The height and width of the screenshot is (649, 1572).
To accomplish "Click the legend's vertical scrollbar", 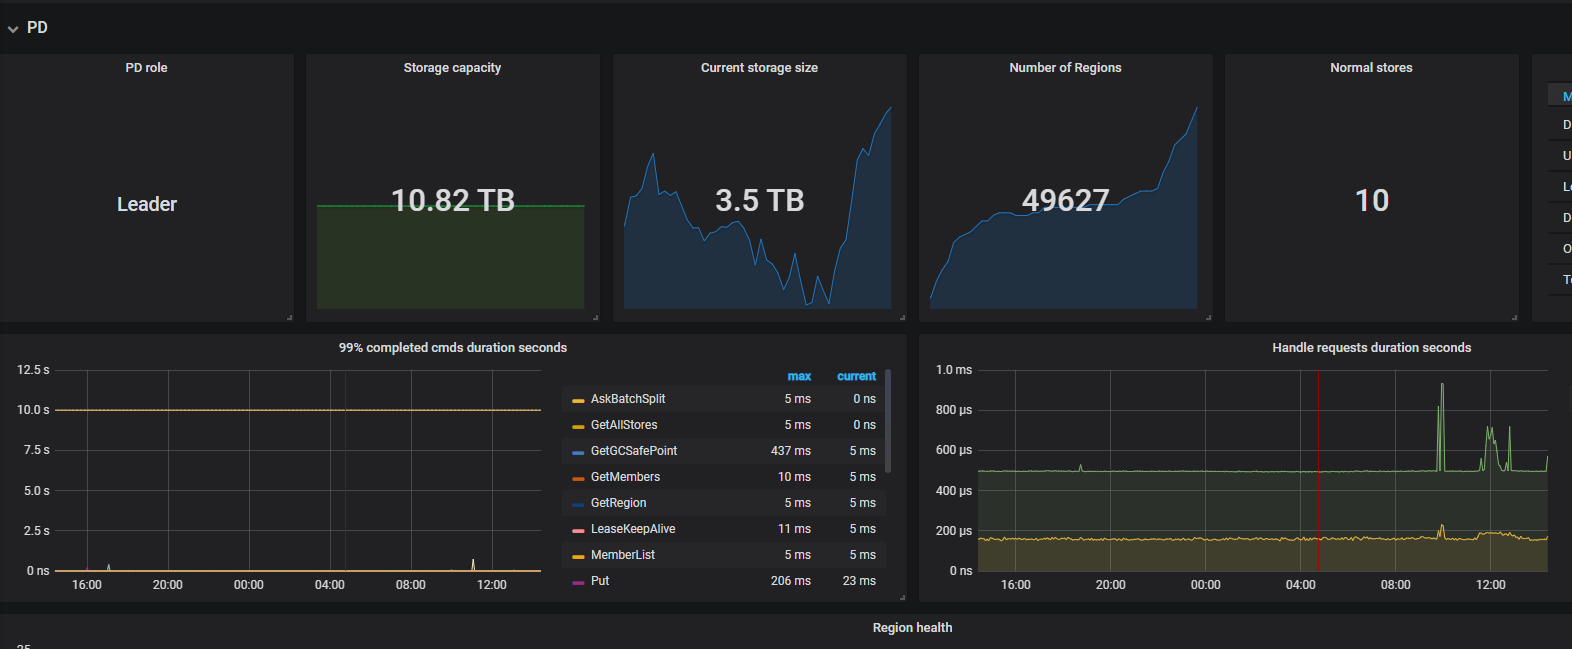I will [888, 420].
